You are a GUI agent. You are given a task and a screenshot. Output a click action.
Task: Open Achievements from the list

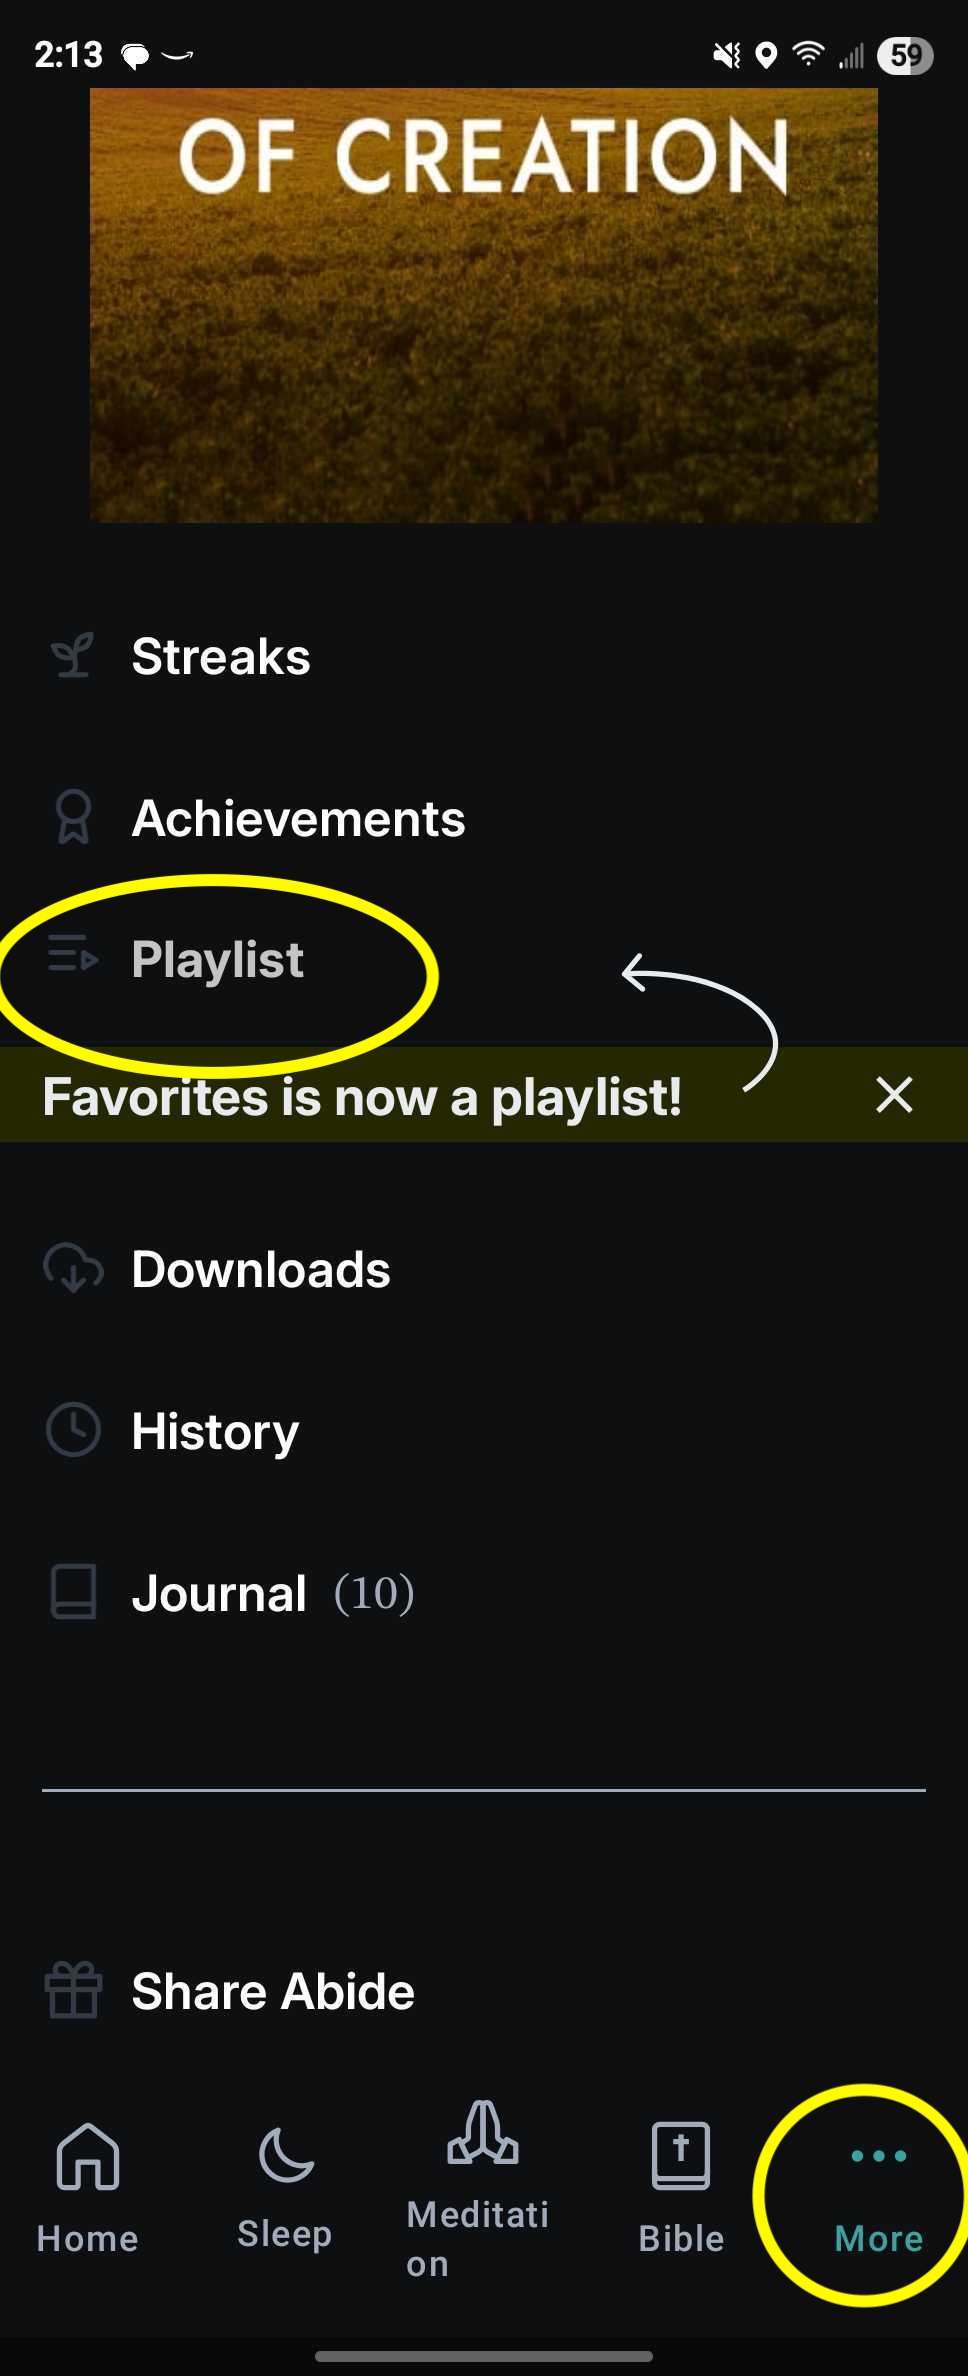click(x=484, y=818)
